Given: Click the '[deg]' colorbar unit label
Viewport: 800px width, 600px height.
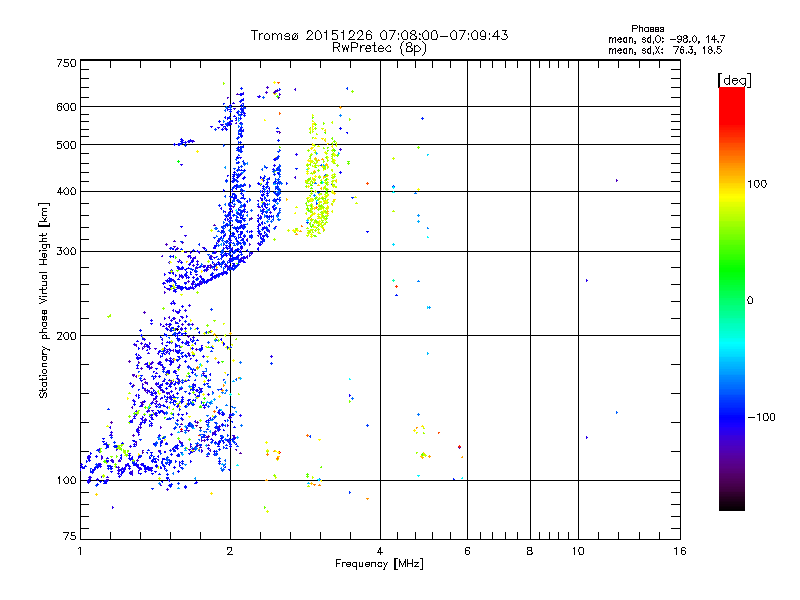Looking at the screenshot, I should tap(734, 80).
